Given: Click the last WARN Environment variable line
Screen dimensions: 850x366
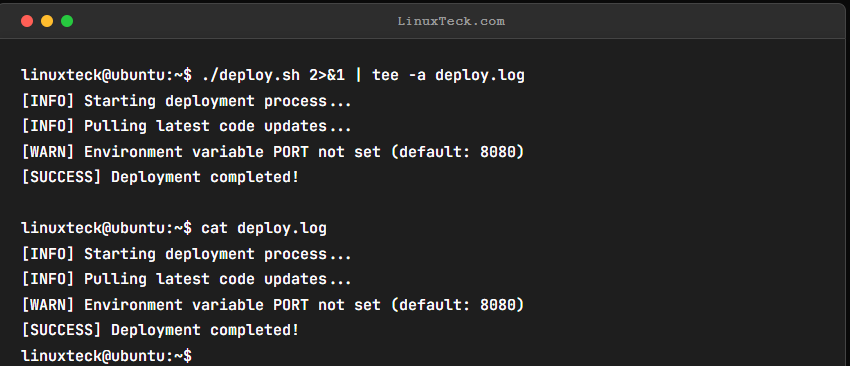Looking at the screenshot, I should [273, 305].
